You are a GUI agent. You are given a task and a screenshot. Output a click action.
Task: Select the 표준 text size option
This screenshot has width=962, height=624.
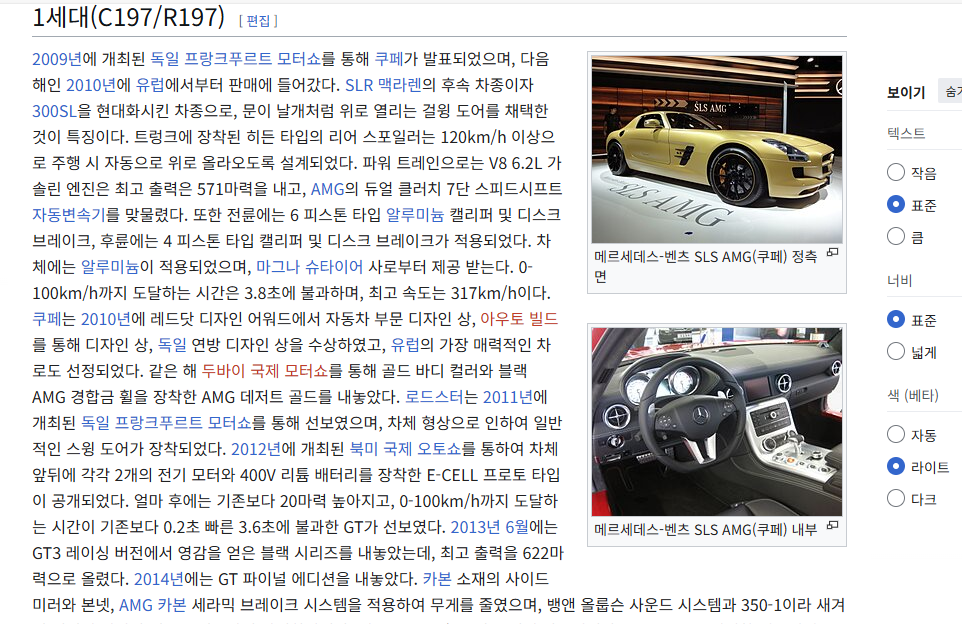click(x=896, y=204)
